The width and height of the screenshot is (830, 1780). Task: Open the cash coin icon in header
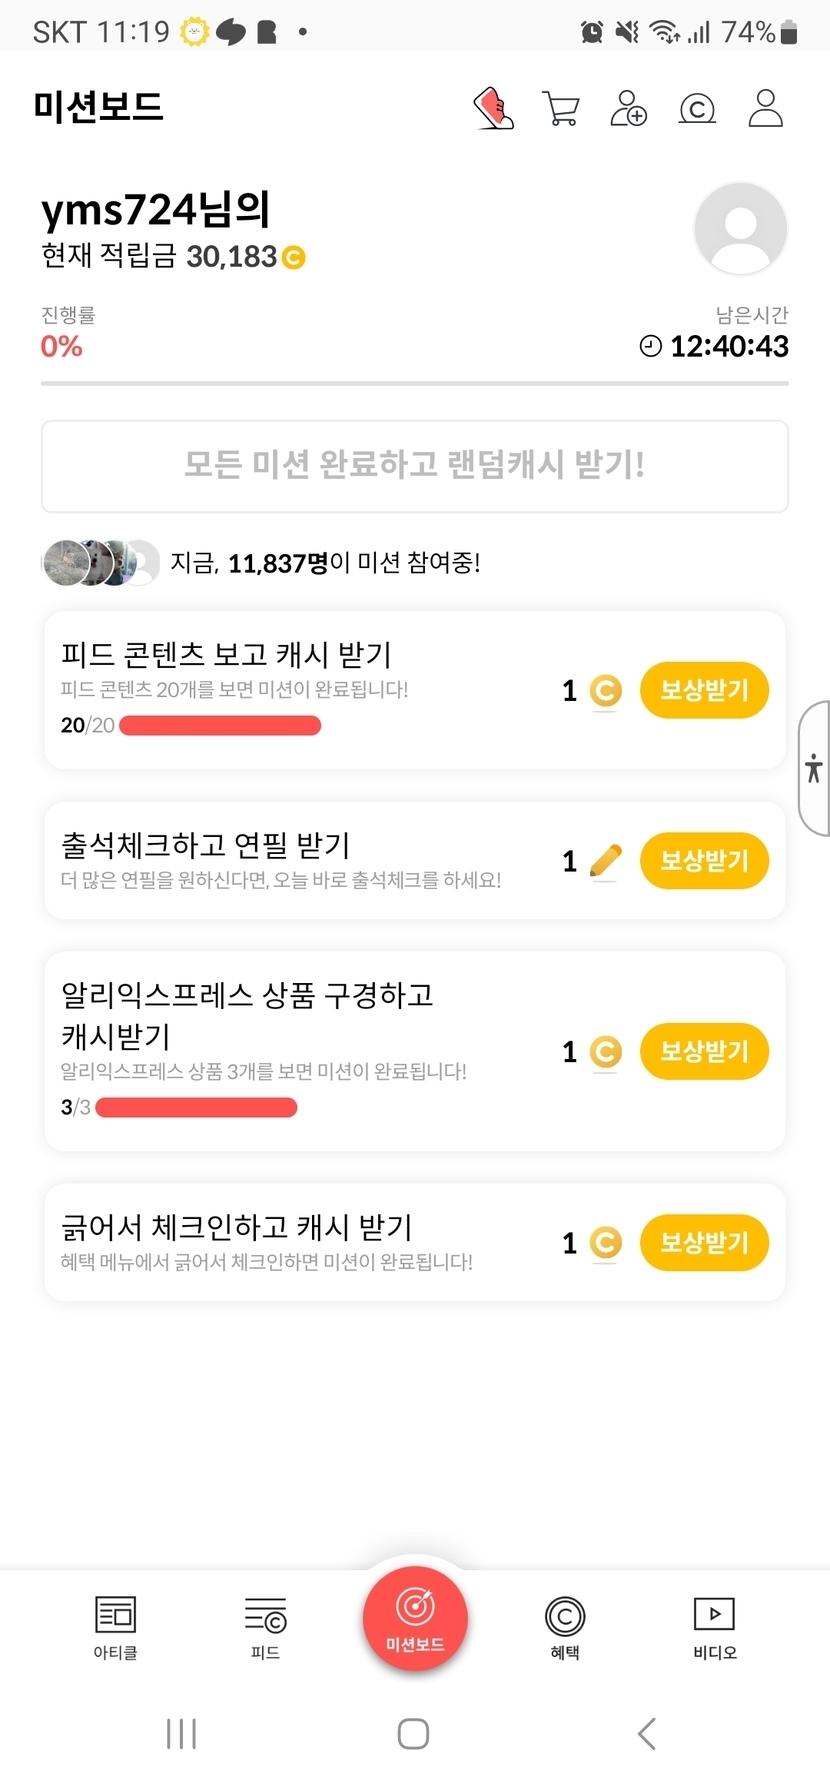click(697, 108)
